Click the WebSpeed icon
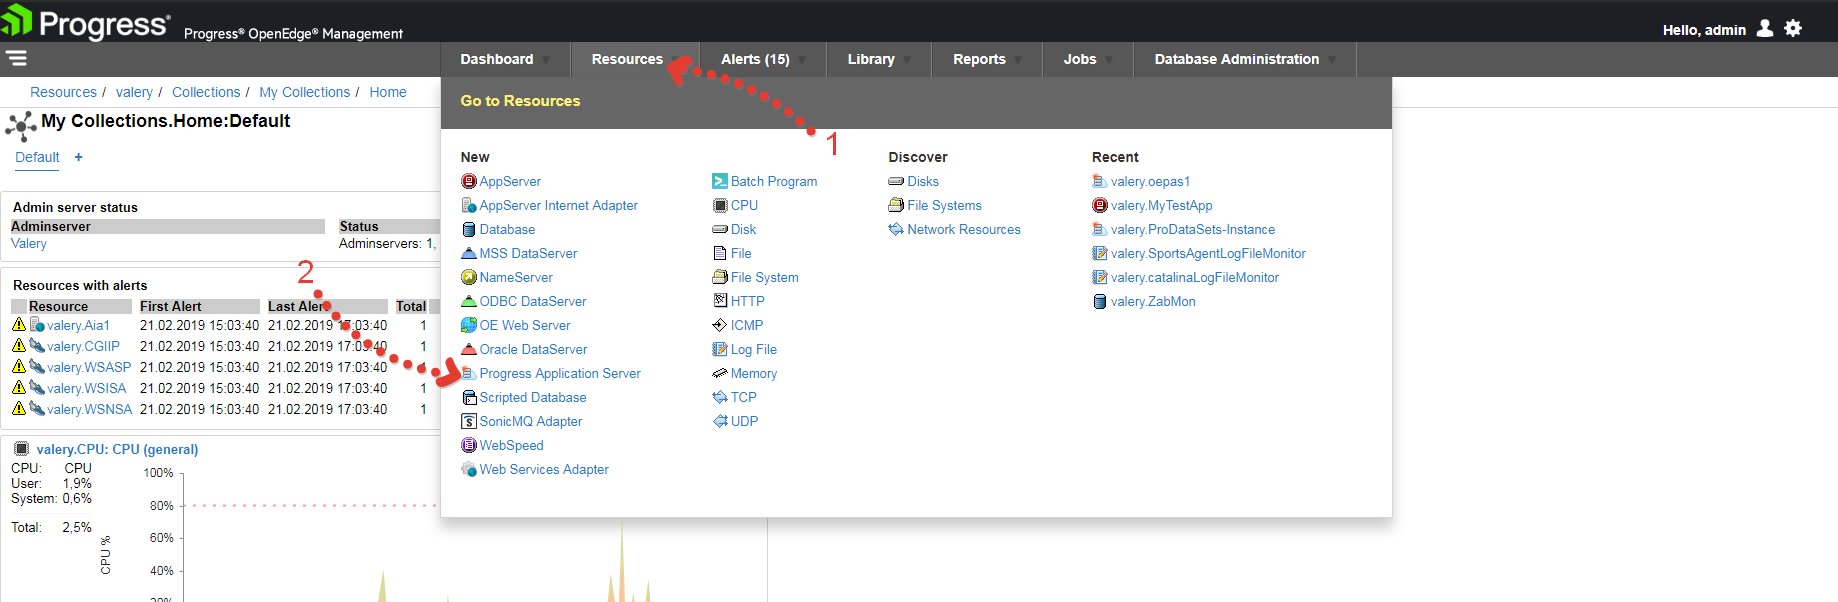This screenshot has width=1838, height=602. [x=468, y=445]
